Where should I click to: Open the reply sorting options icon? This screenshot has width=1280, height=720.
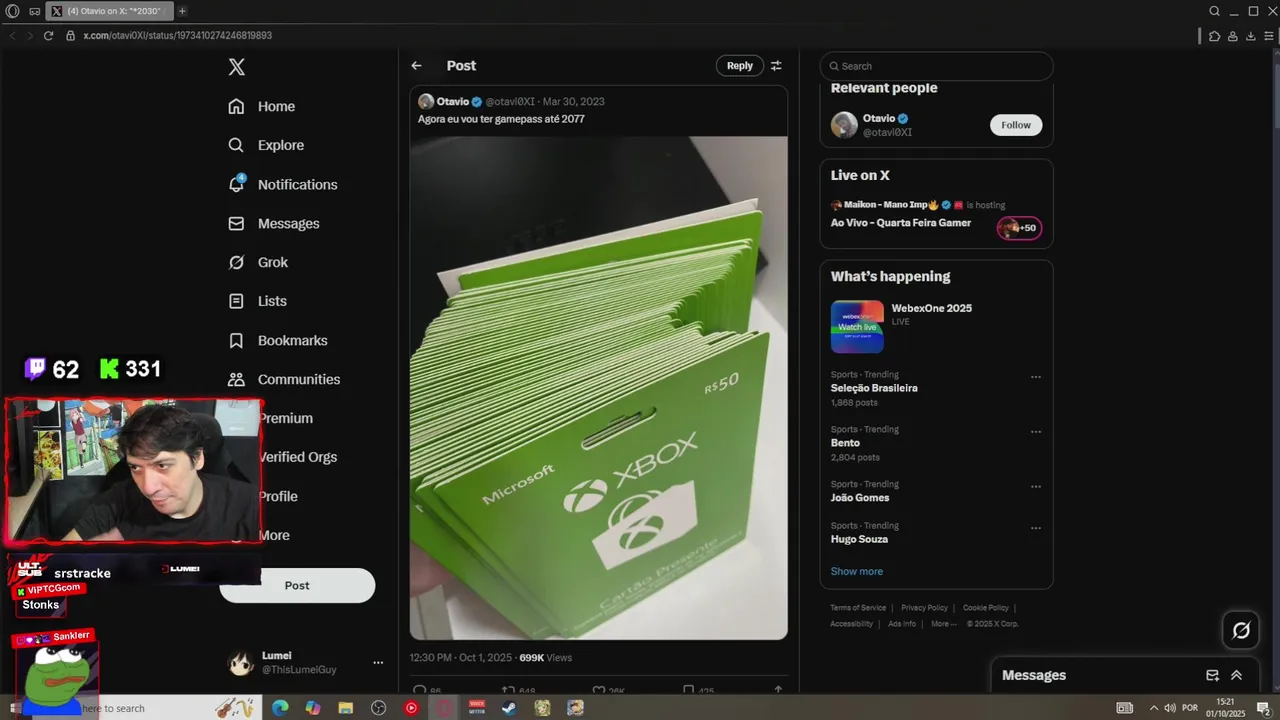pos(776,66)
